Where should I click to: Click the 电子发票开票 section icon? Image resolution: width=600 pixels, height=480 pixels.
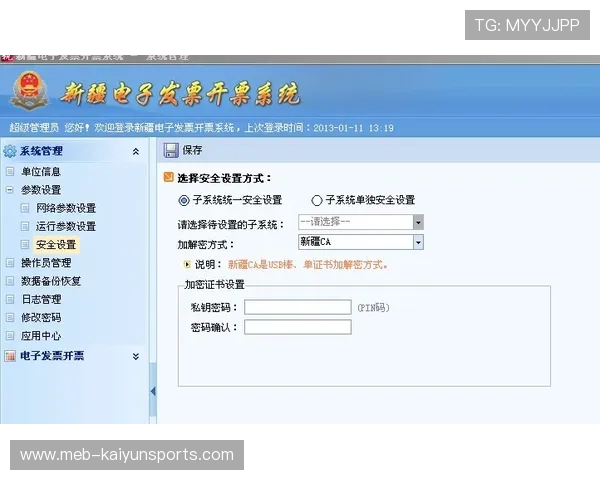coord(10,356)
